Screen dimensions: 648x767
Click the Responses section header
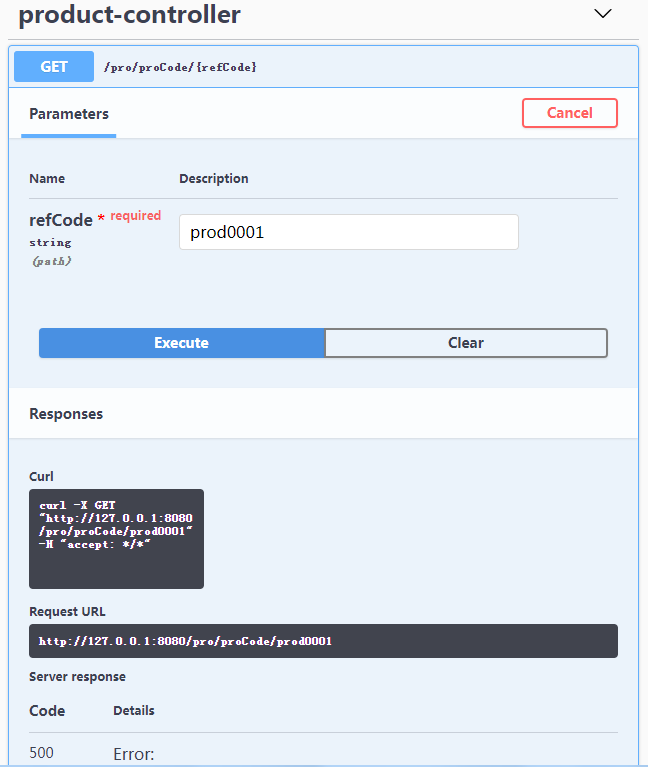coord(66,414)
